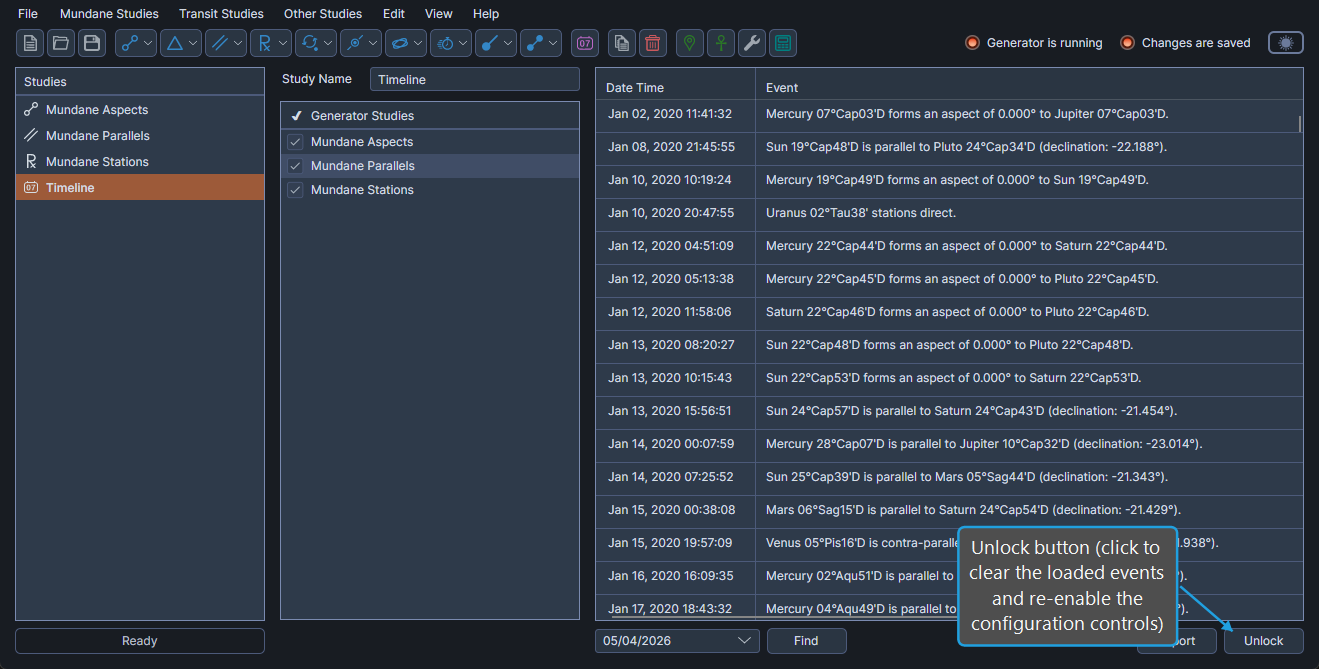Click the two-dot connector toolbar icon

click(x=534, y=43)
